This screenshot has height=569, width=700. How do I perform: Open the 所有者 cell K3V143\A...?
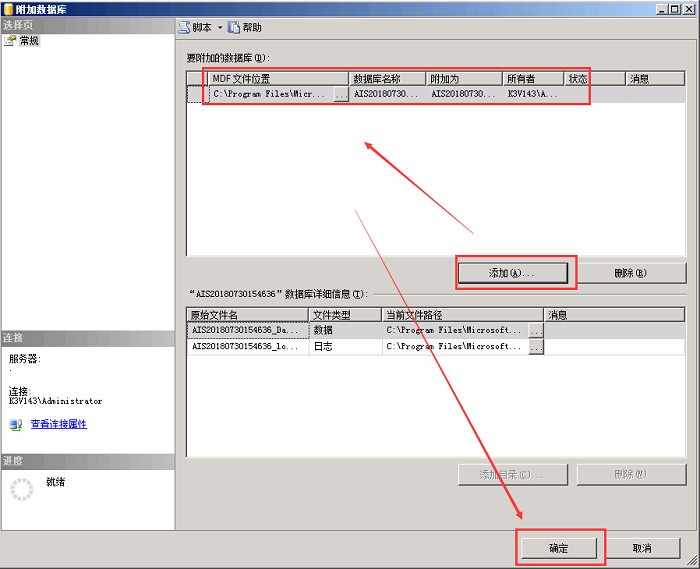533,94
